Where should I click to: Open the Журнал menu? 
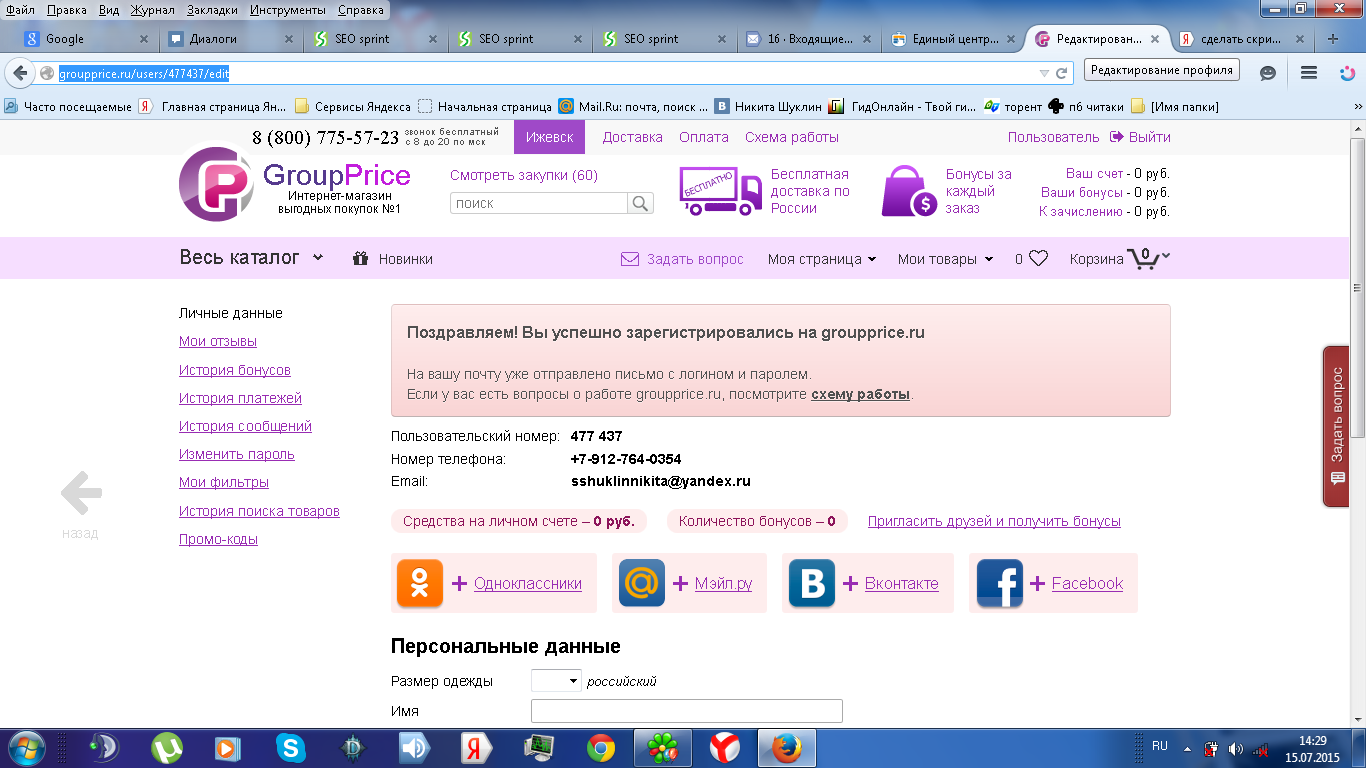click(x=152, y=10)
